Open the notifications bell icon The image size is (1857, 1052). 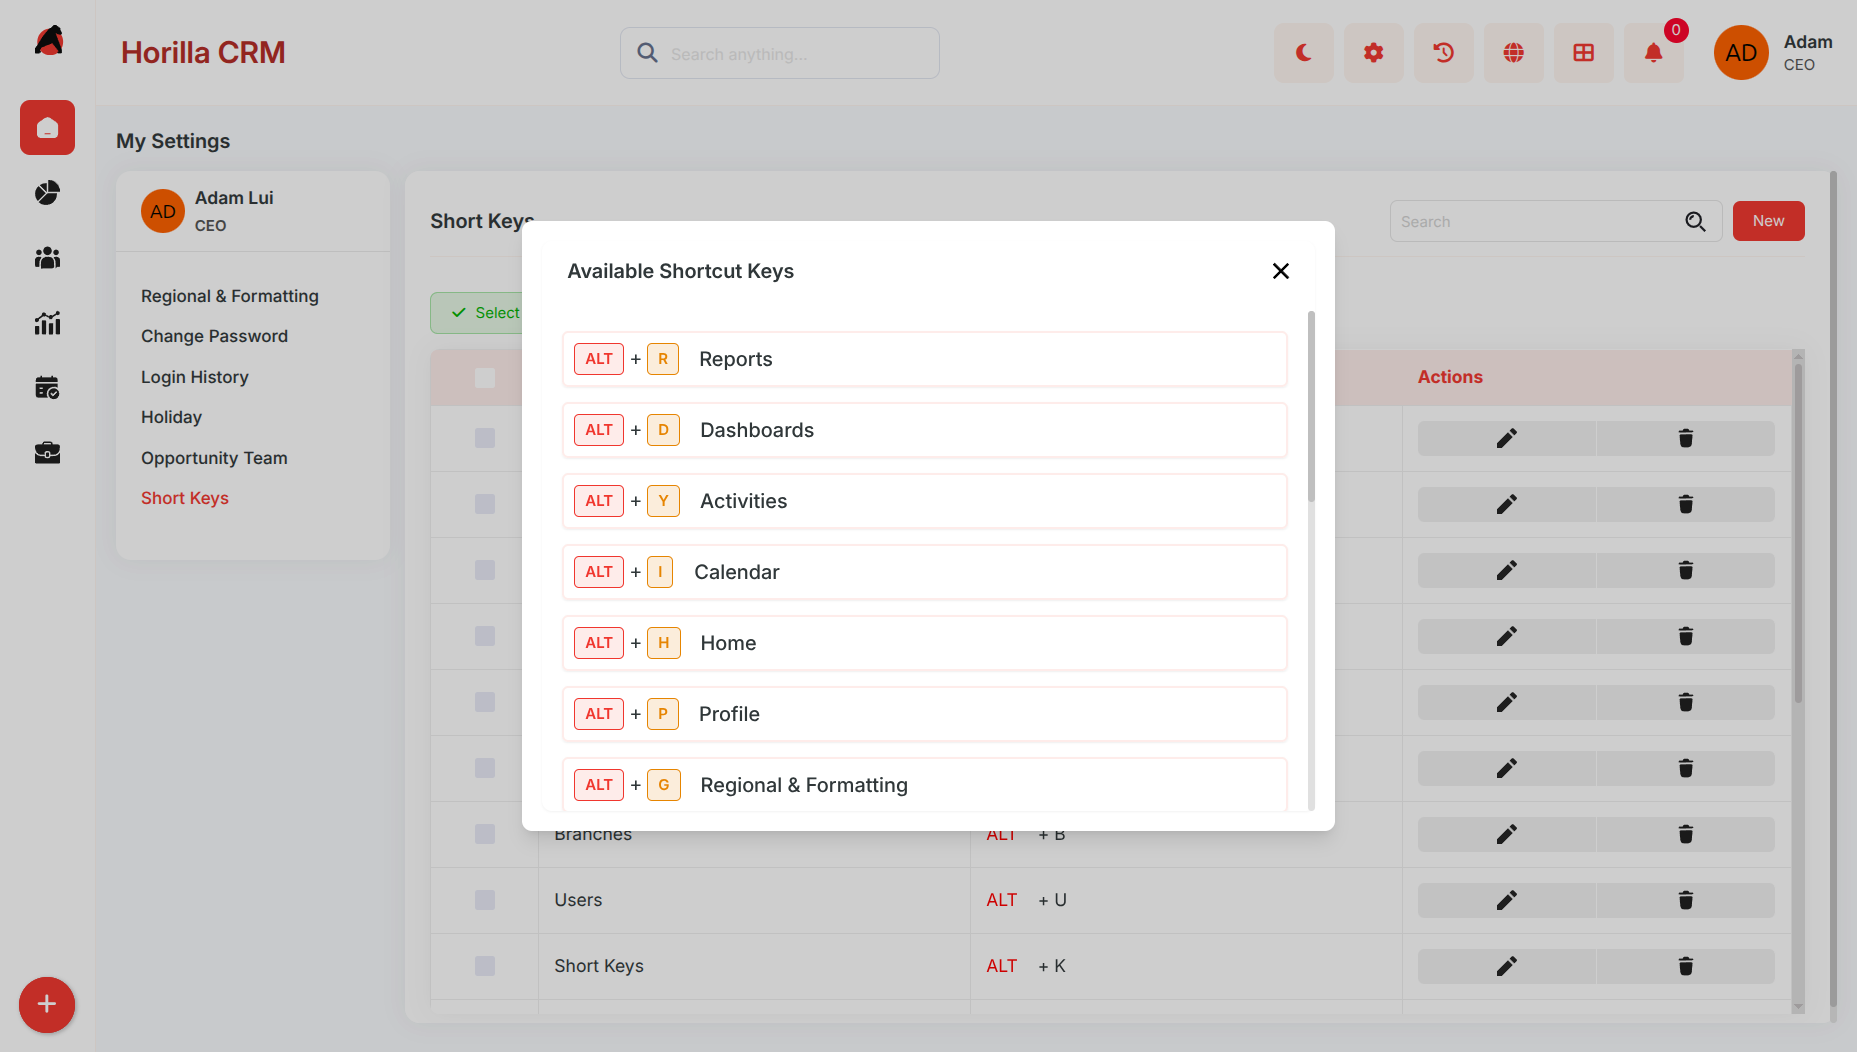[x=1653, y=53]
